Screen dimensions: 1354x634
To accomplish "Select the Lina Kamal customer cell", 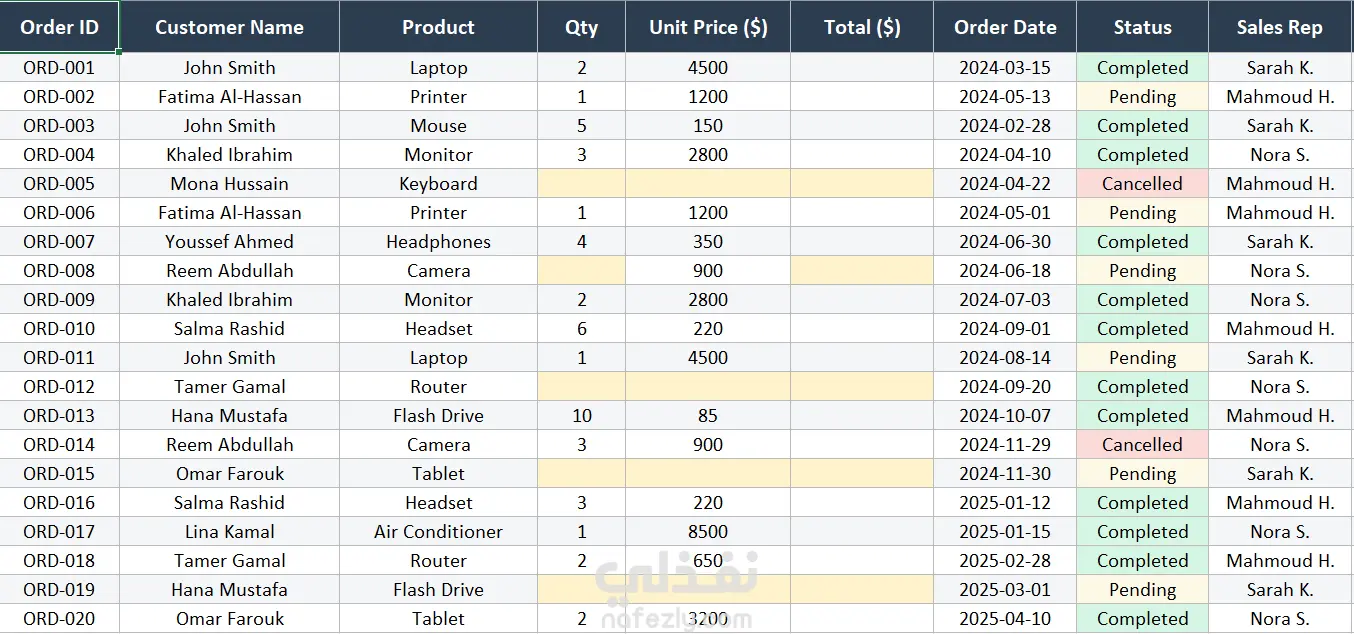I will coord(229,532).
